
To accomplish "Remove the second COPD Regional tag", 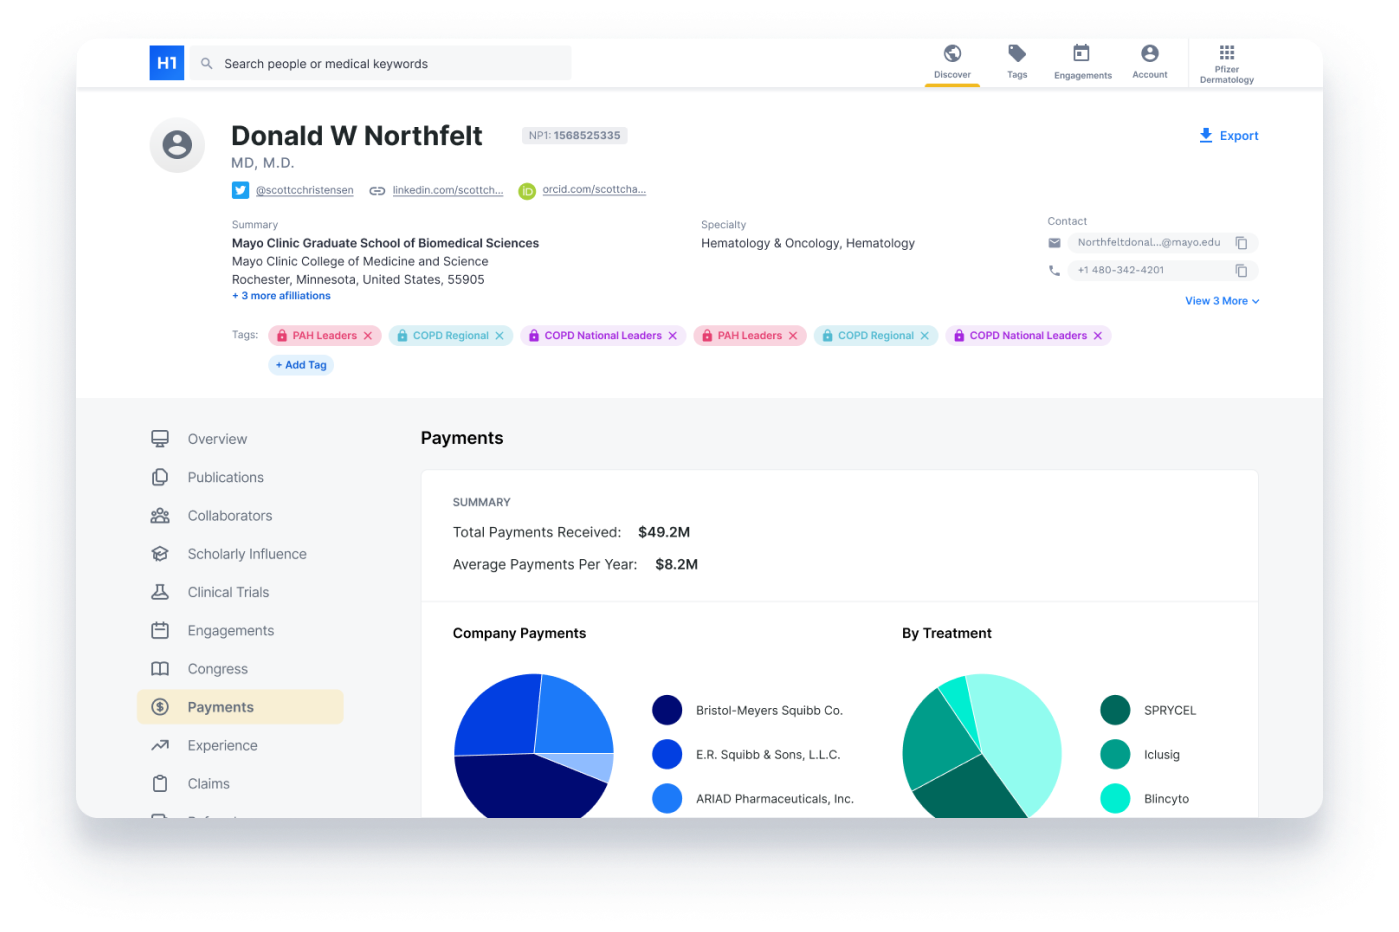I will click(925, 336).
